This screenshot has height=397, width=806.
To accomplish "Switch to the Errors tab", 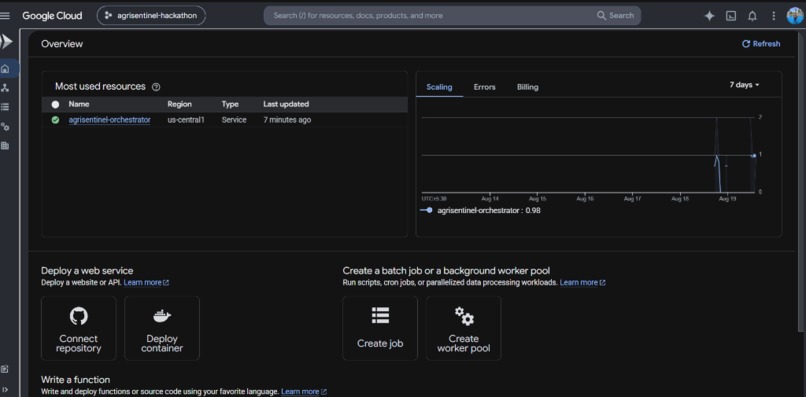I will coord(484,87).
